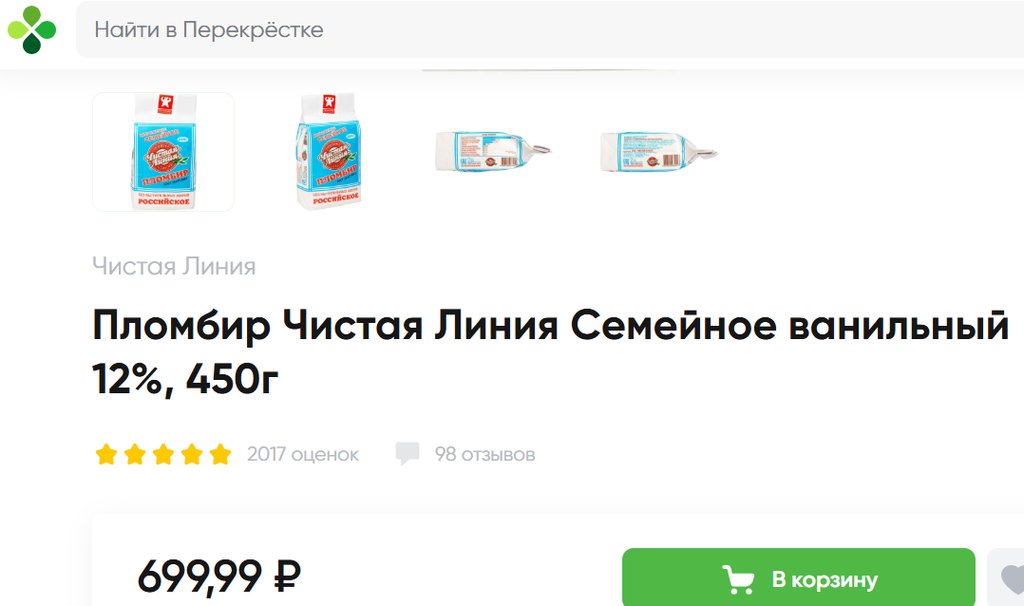Click the Пломбир Чистая Линия product title
The image size is (1024, 606).
point(551,351)
